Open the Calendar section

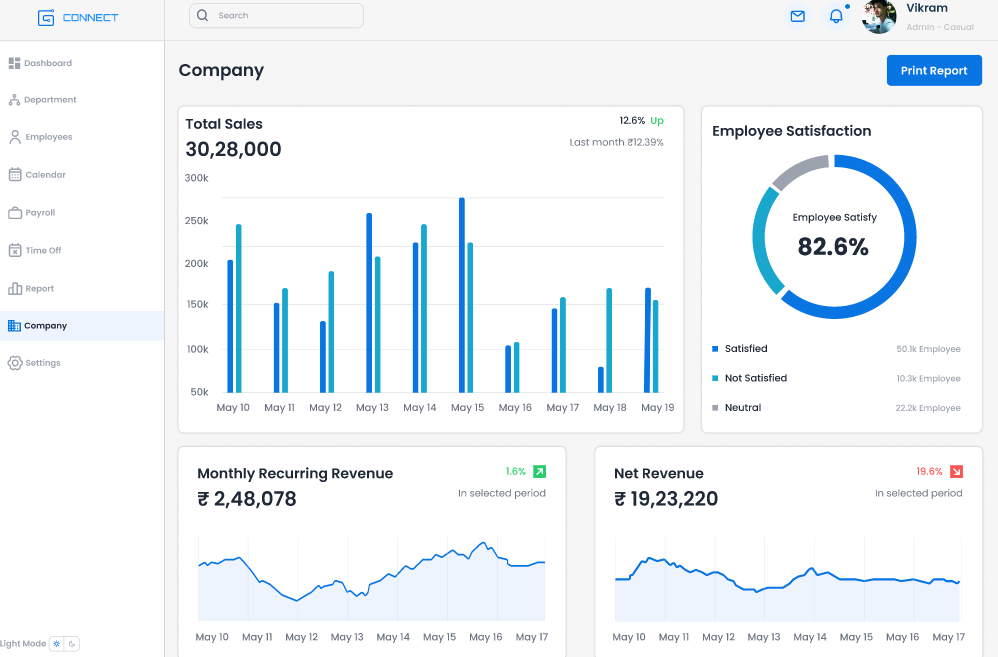pyautogui.click(x=45, y=174)
